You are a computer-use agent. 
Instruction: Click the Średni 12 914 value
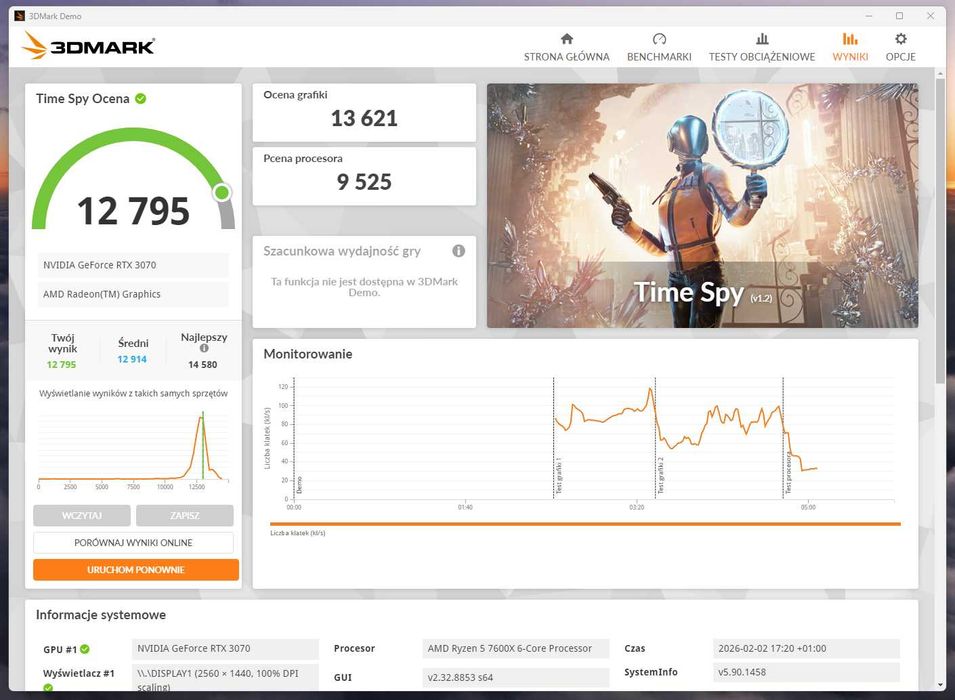coord(132,359)
